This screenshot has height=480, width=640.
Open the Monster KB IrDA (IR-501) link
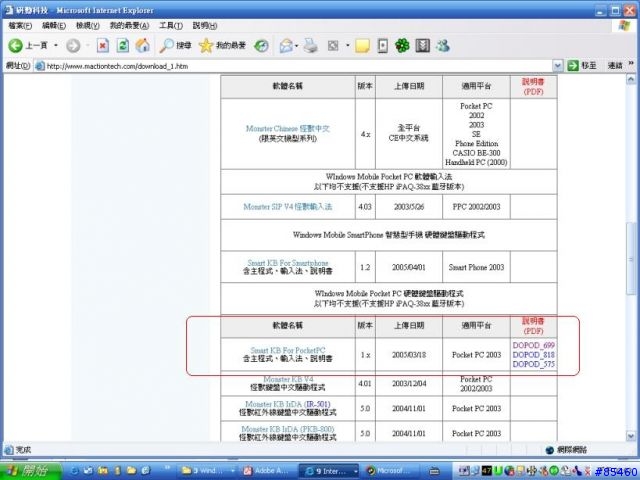pyautogui.click(x=288, y=404)
